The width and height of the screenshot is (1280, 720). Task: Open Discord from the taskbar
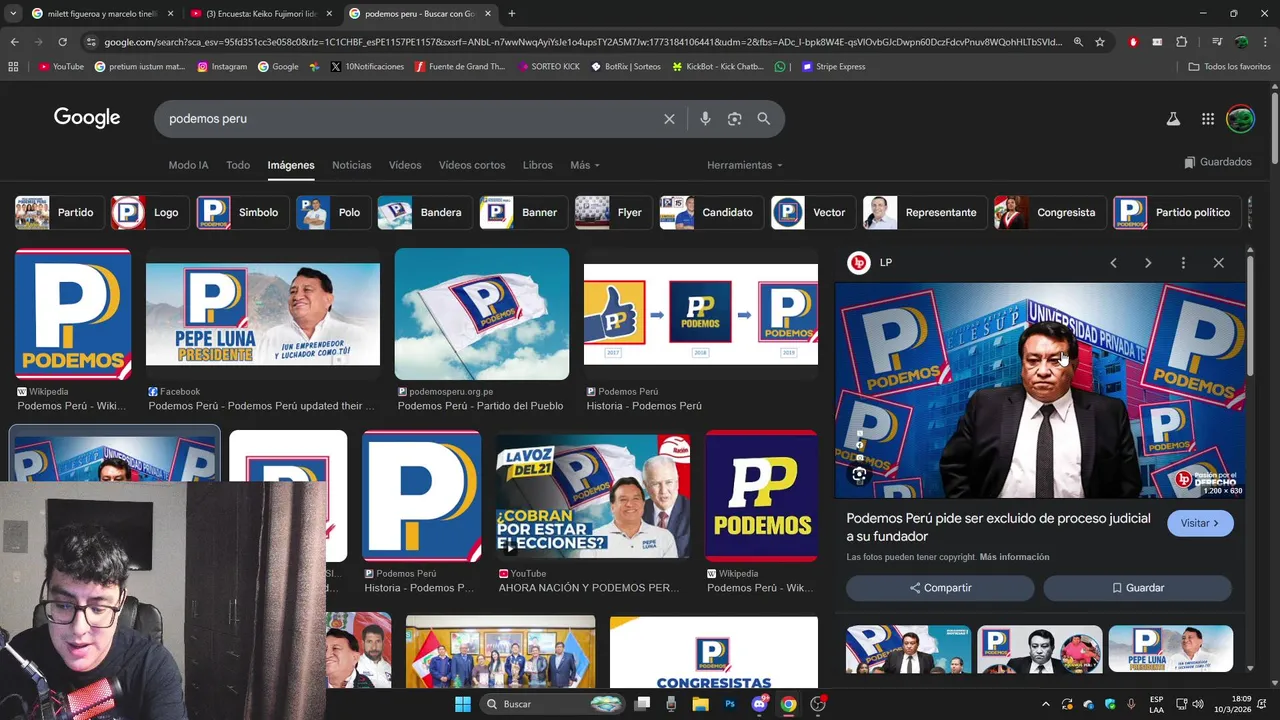[x=759, y=704]
